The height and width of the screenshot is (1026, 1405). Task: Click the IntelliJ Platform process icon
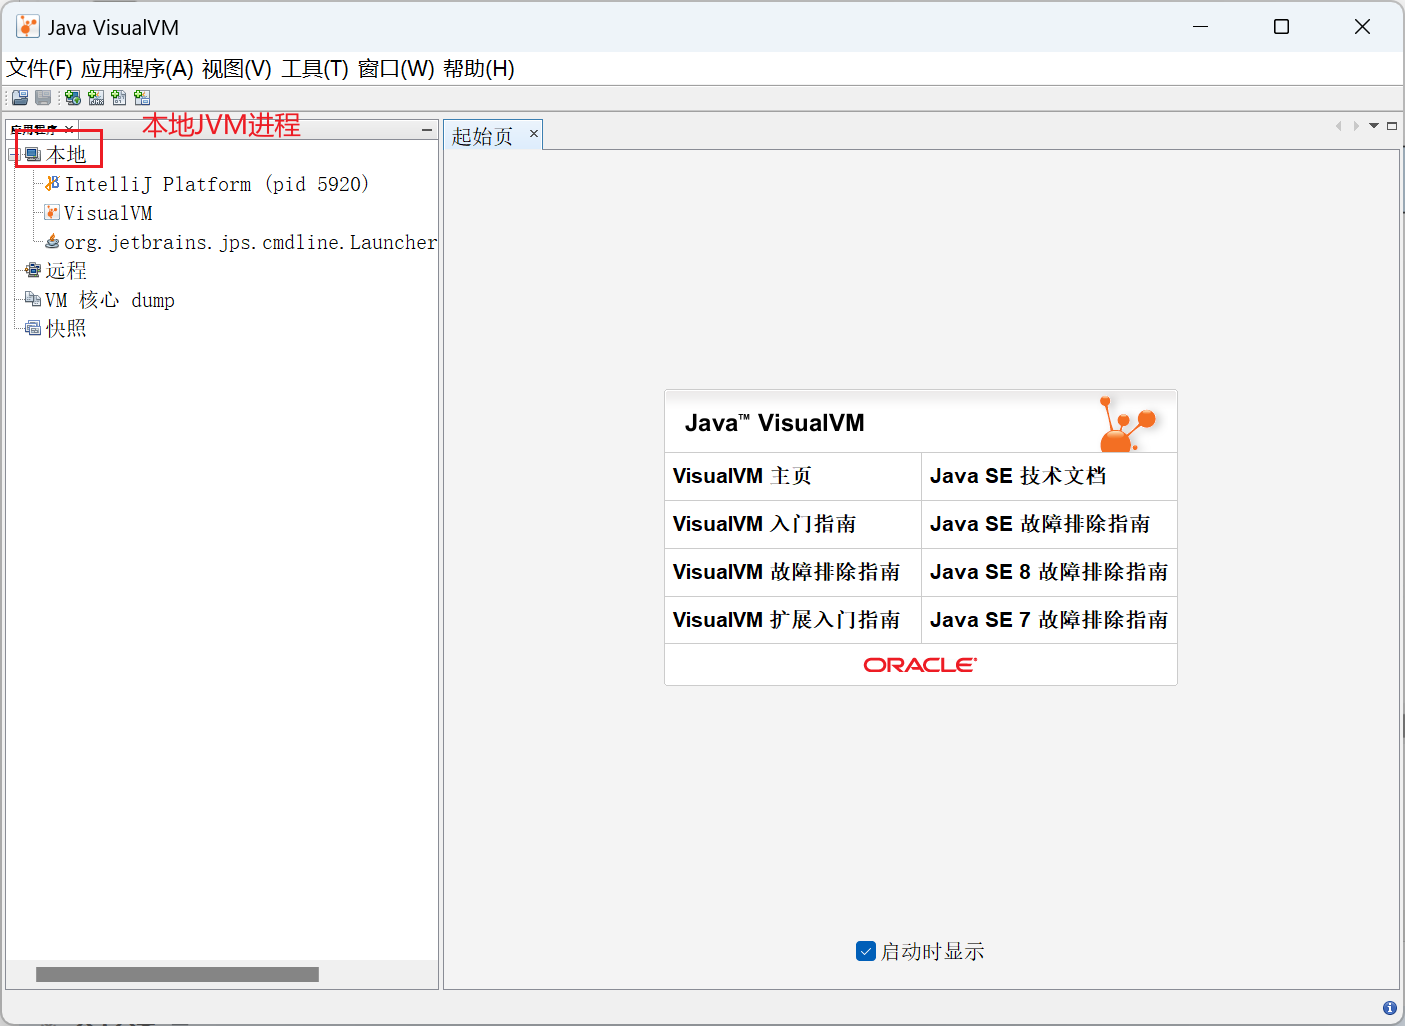52,183
